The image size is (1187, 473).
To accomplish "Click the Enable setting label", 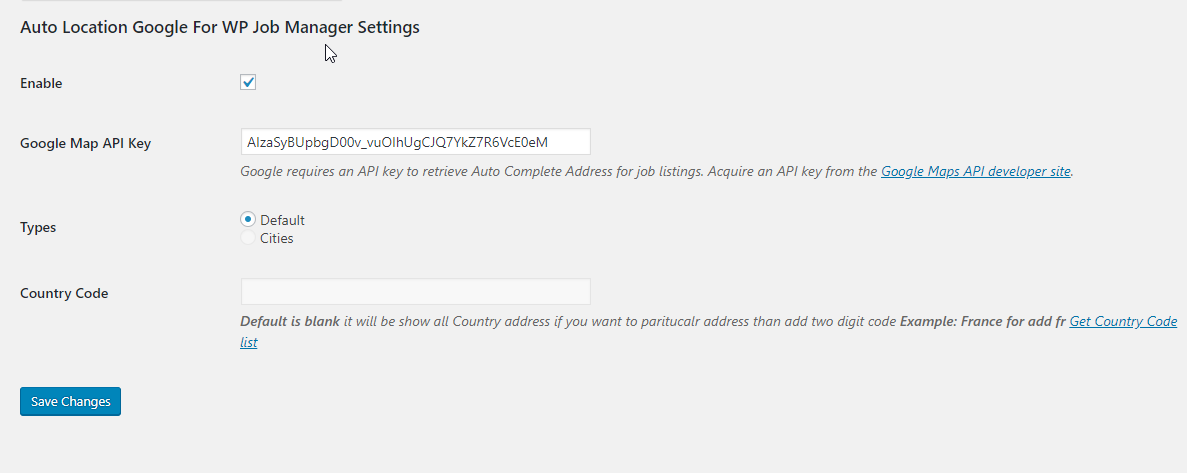I will (x=41, y=83).
